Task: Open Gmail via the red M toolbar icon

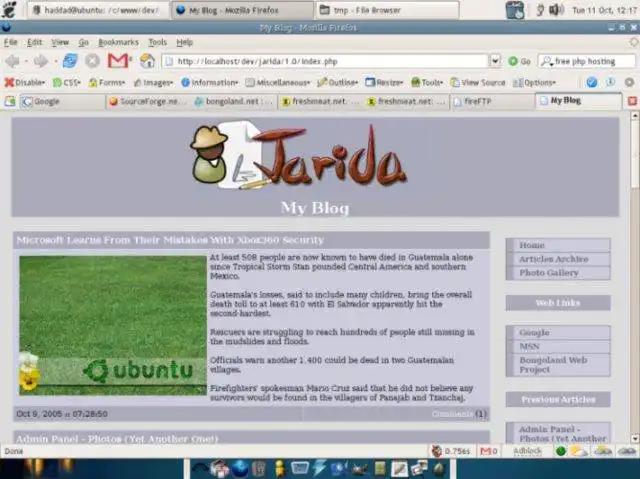Action: 118,61
